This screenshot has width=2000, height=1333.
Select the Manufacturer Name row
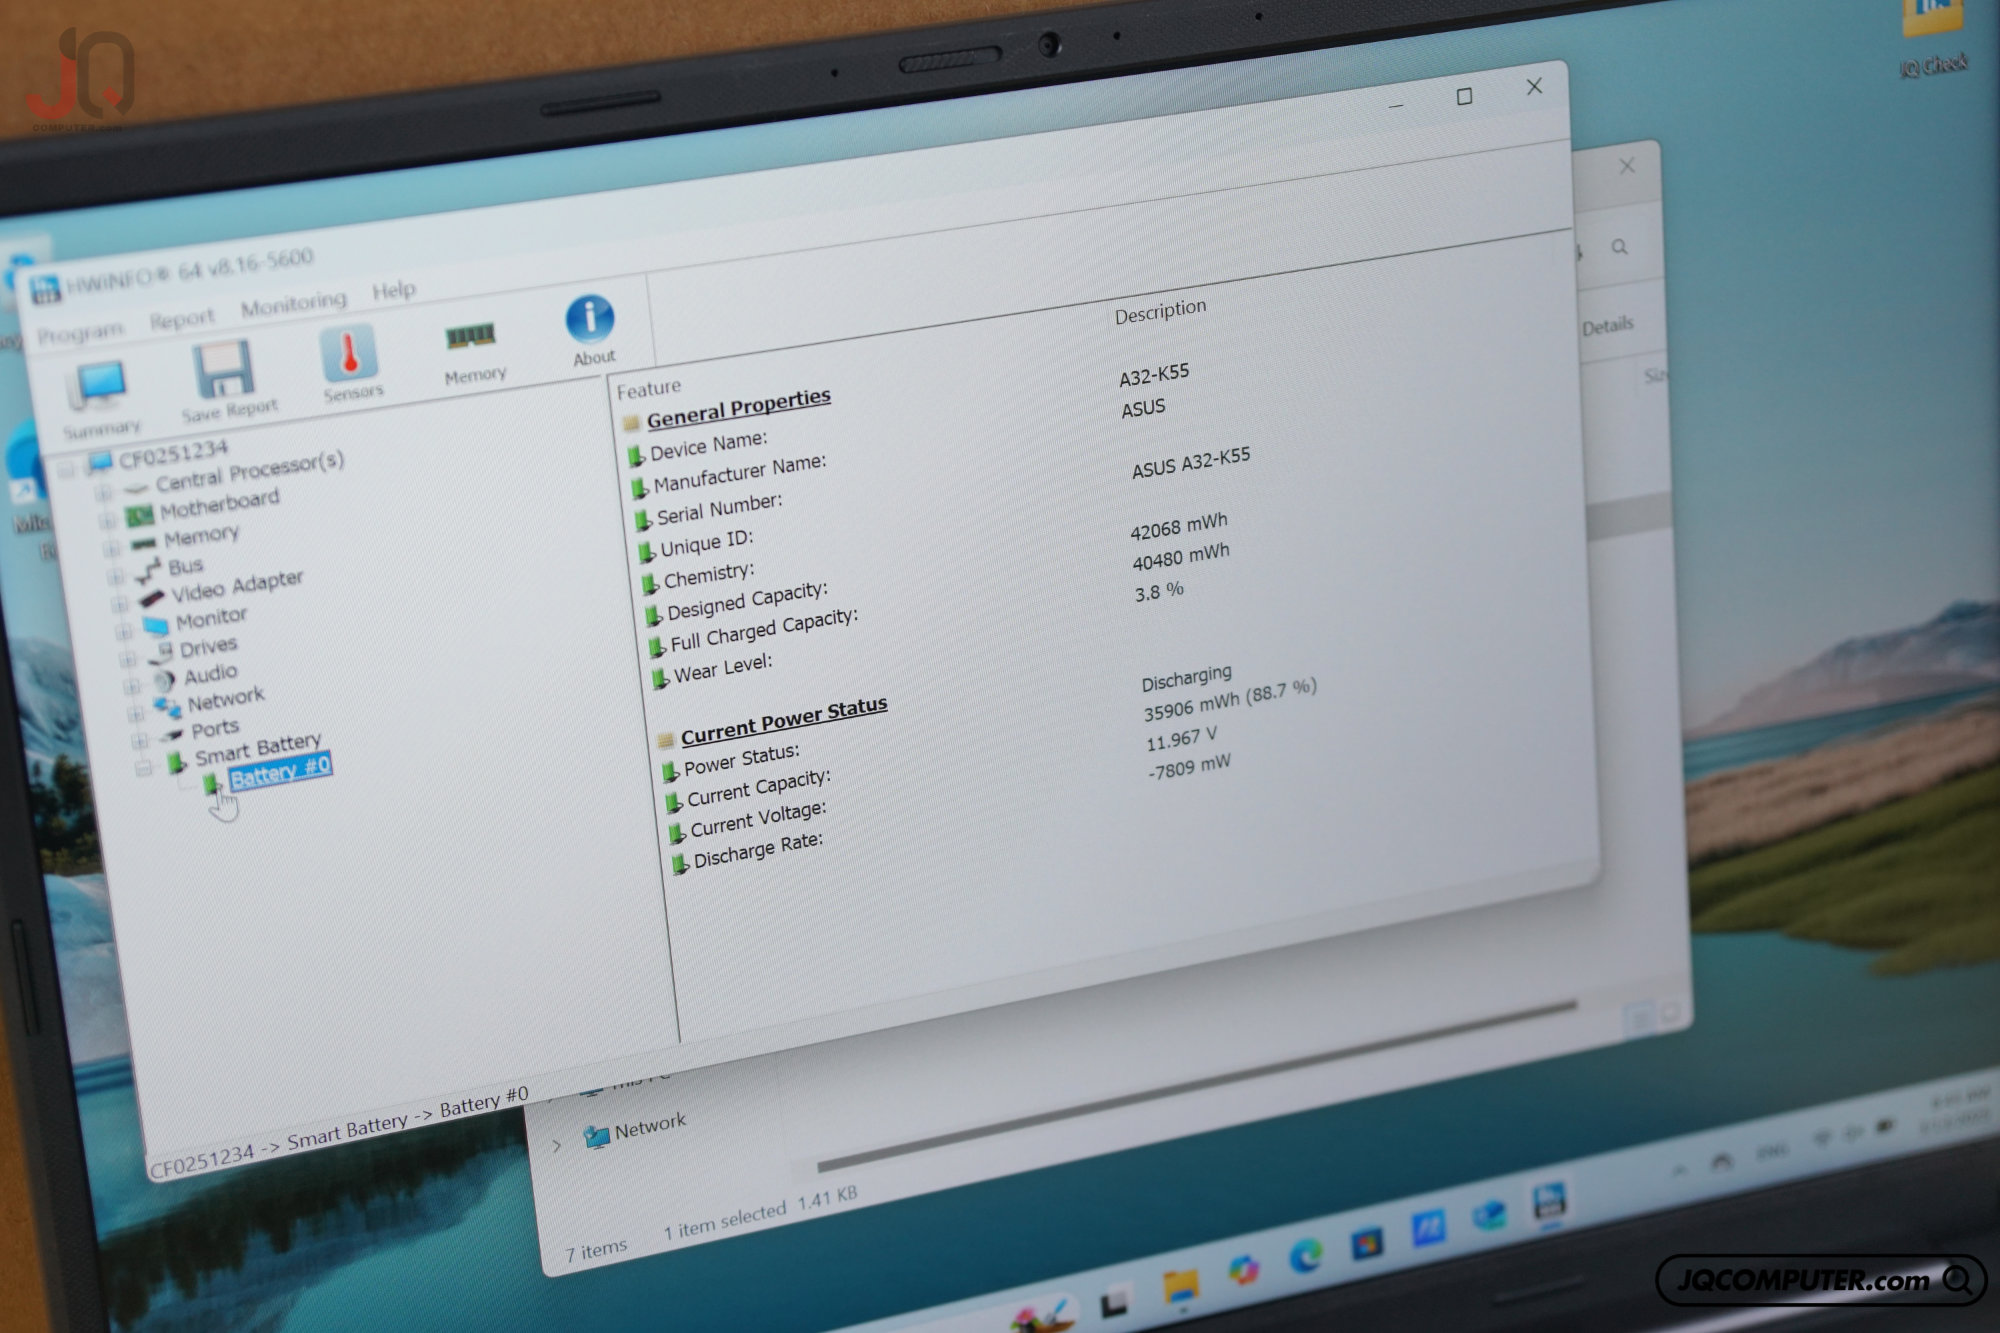coord(739,474)
